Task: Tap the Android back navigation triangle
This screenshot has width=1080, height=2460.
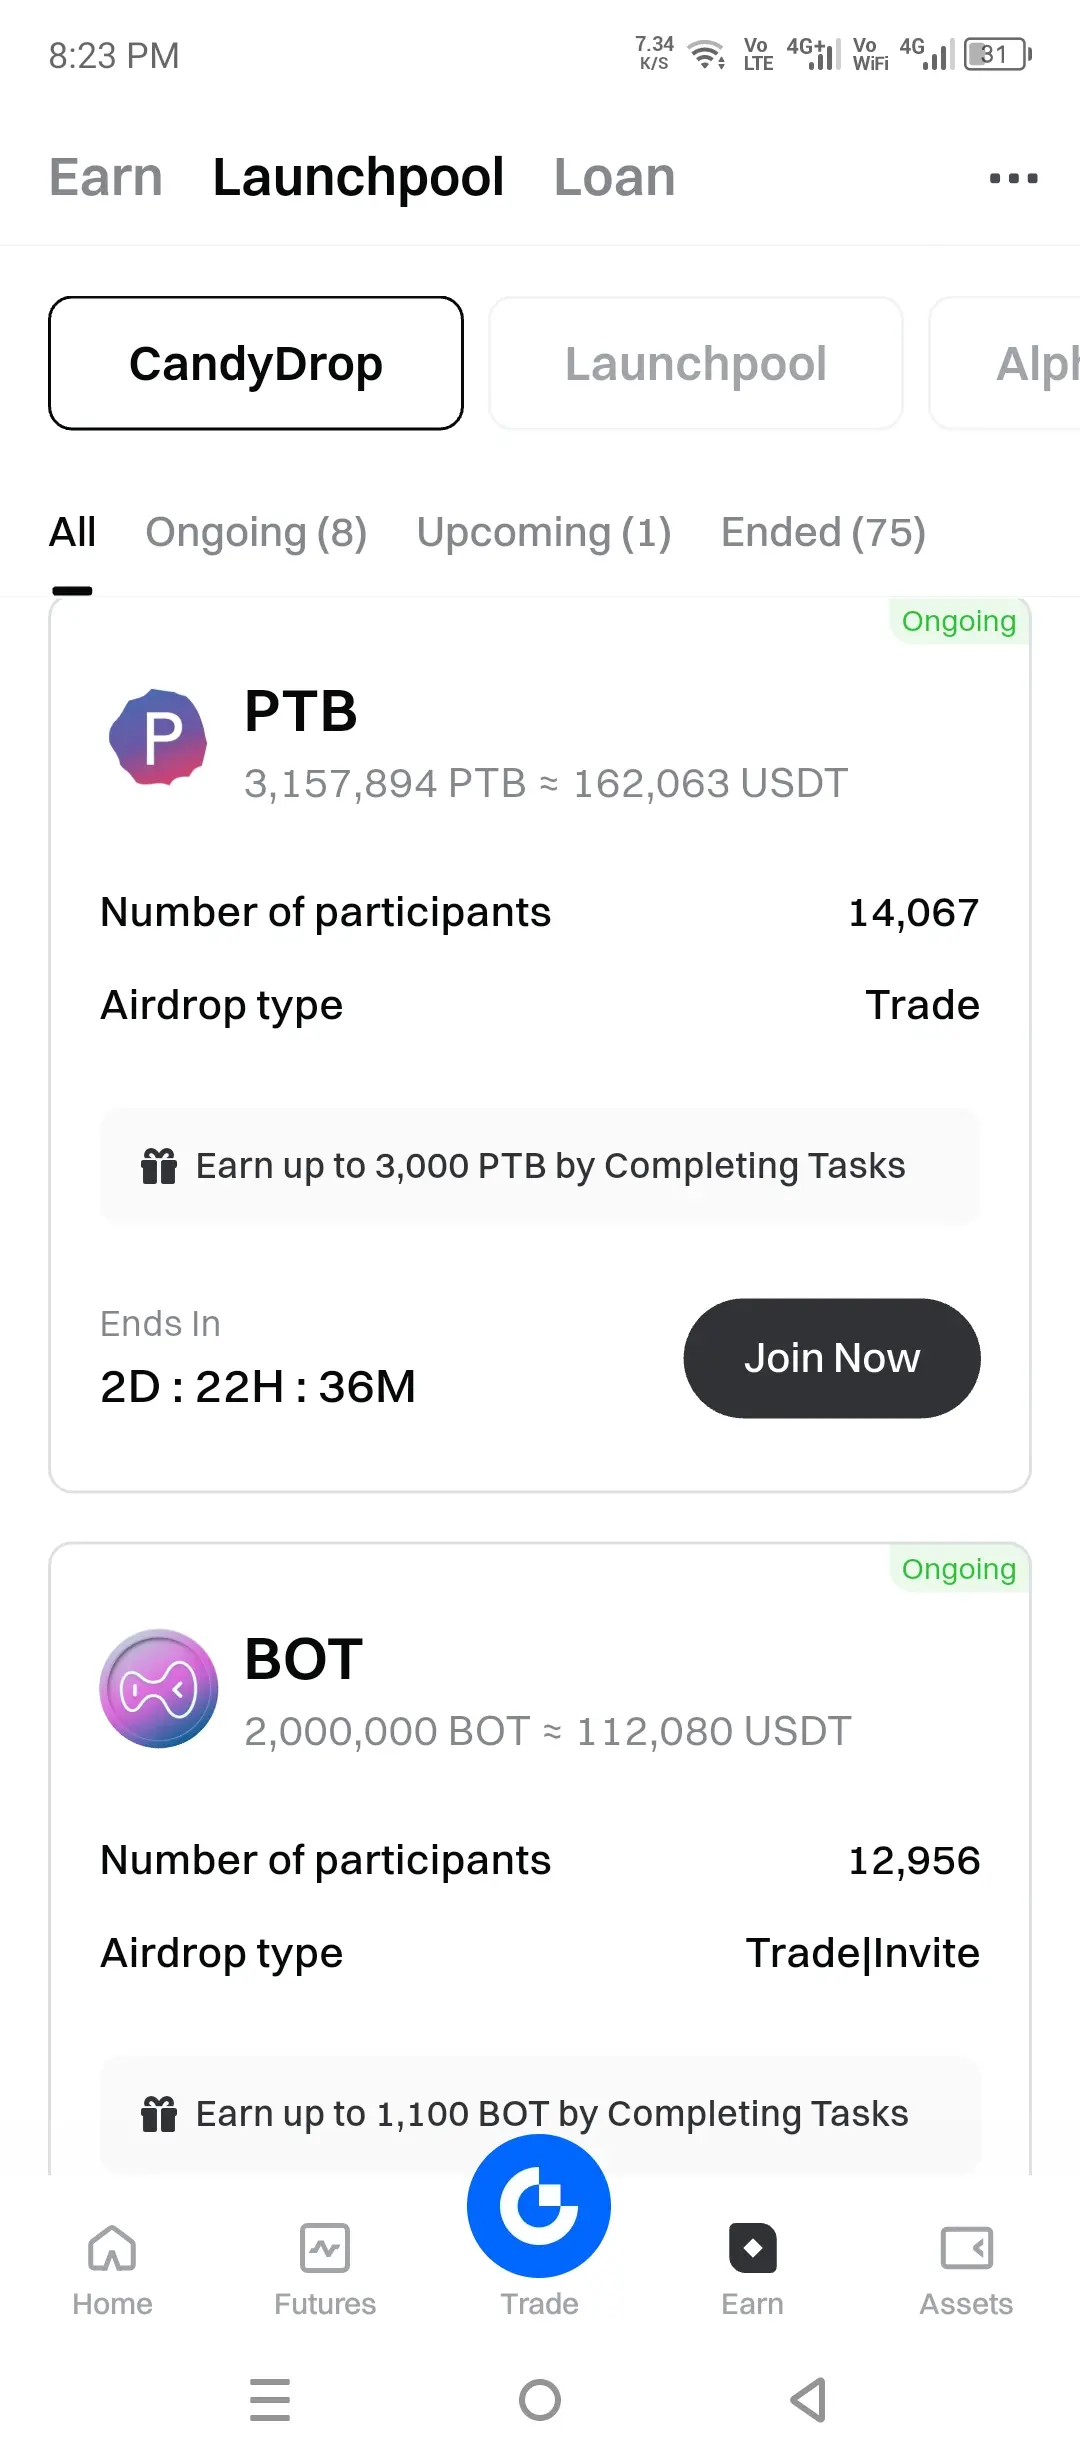Action: 808,2399
